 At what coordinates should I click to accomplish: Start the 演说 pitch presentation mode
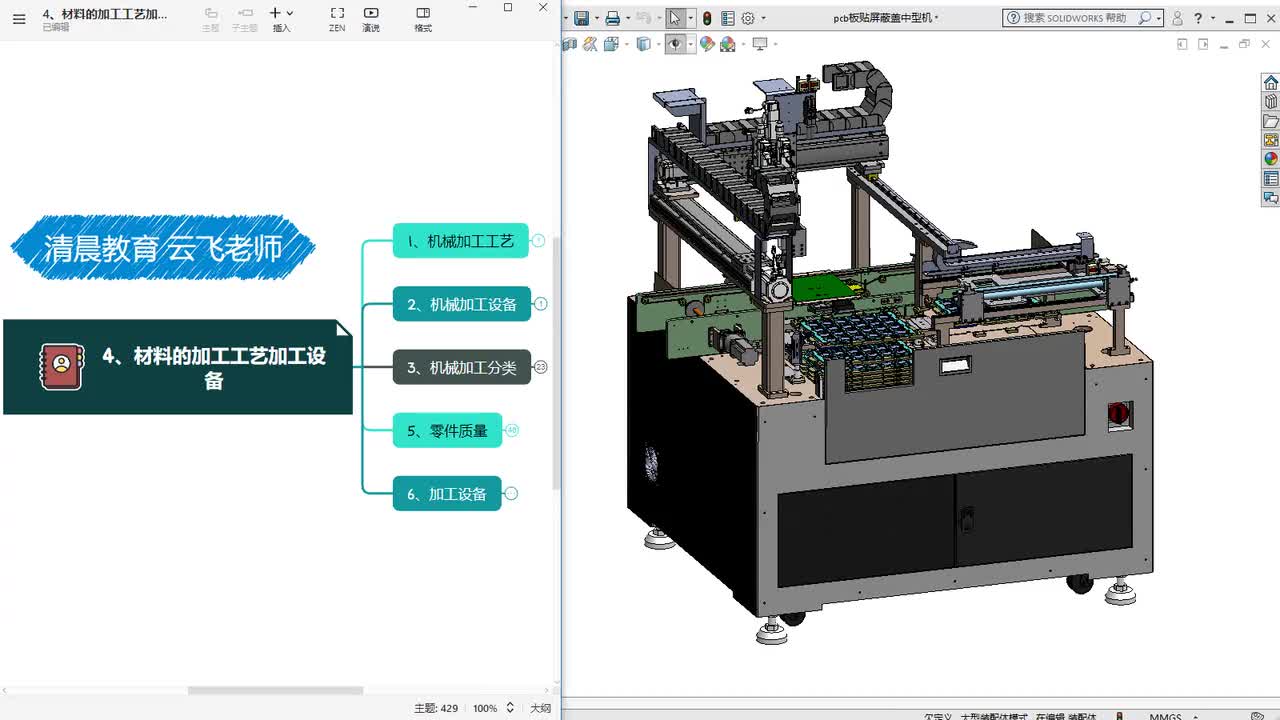point(371,14)
